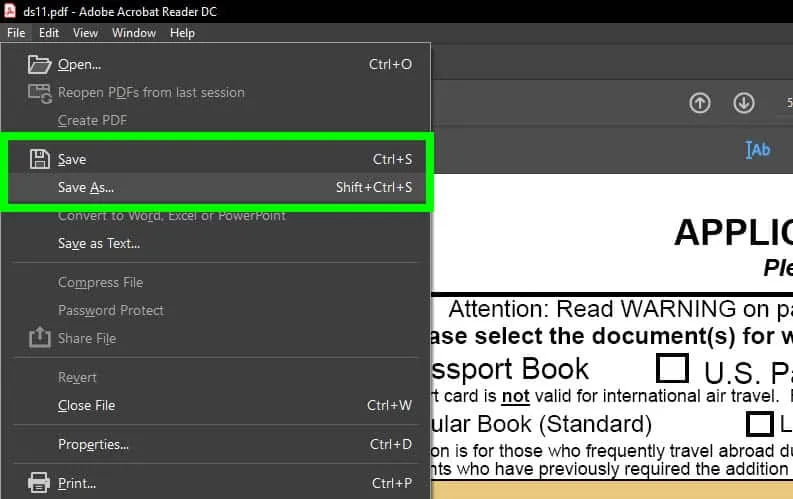
Task: Click the Adobe Acrobat title bar icon
Action: coord(10,11)
